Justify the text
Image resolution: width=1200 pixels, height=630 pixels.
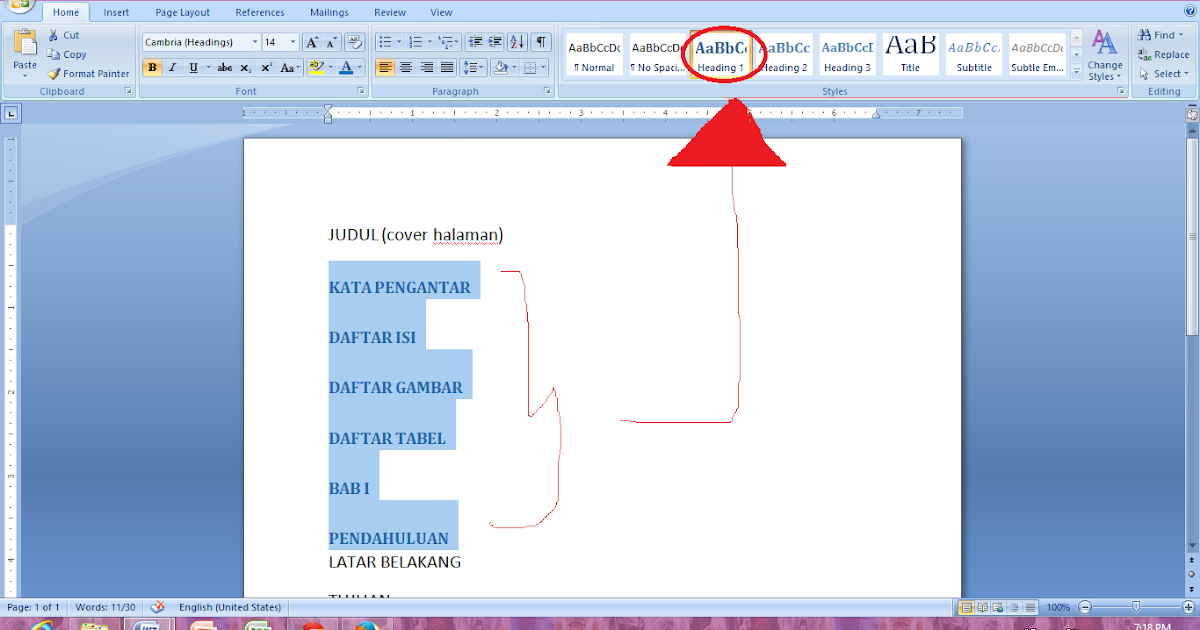point(447,68)
